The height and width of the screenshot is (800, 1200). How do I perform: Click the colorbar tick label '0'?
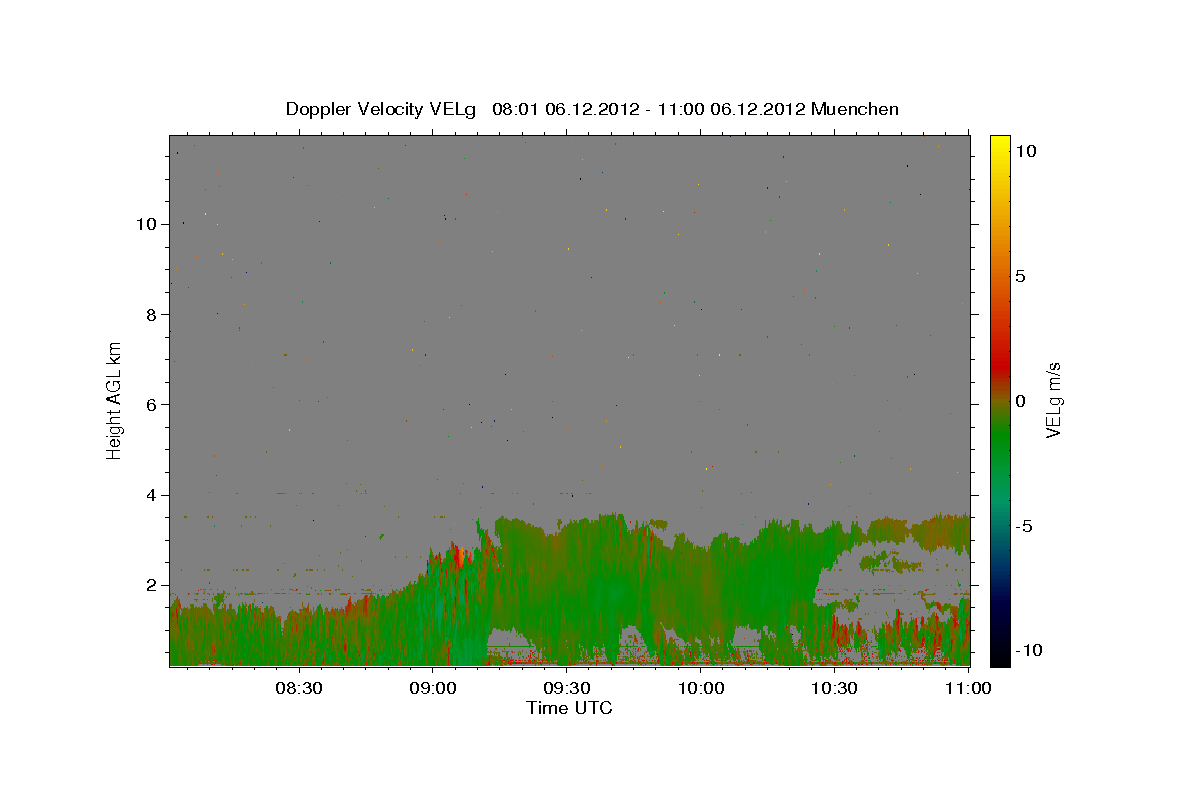click(1020, 401)
